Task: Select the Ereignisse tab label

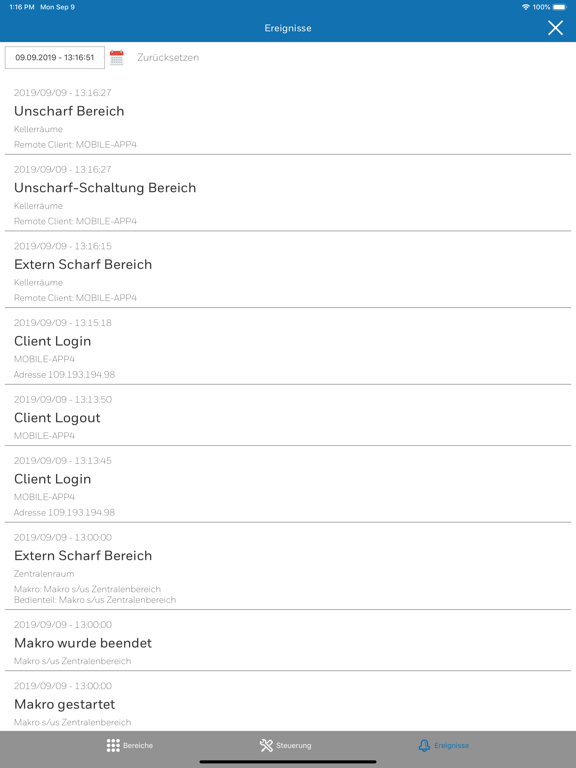Action: point(452,745)
